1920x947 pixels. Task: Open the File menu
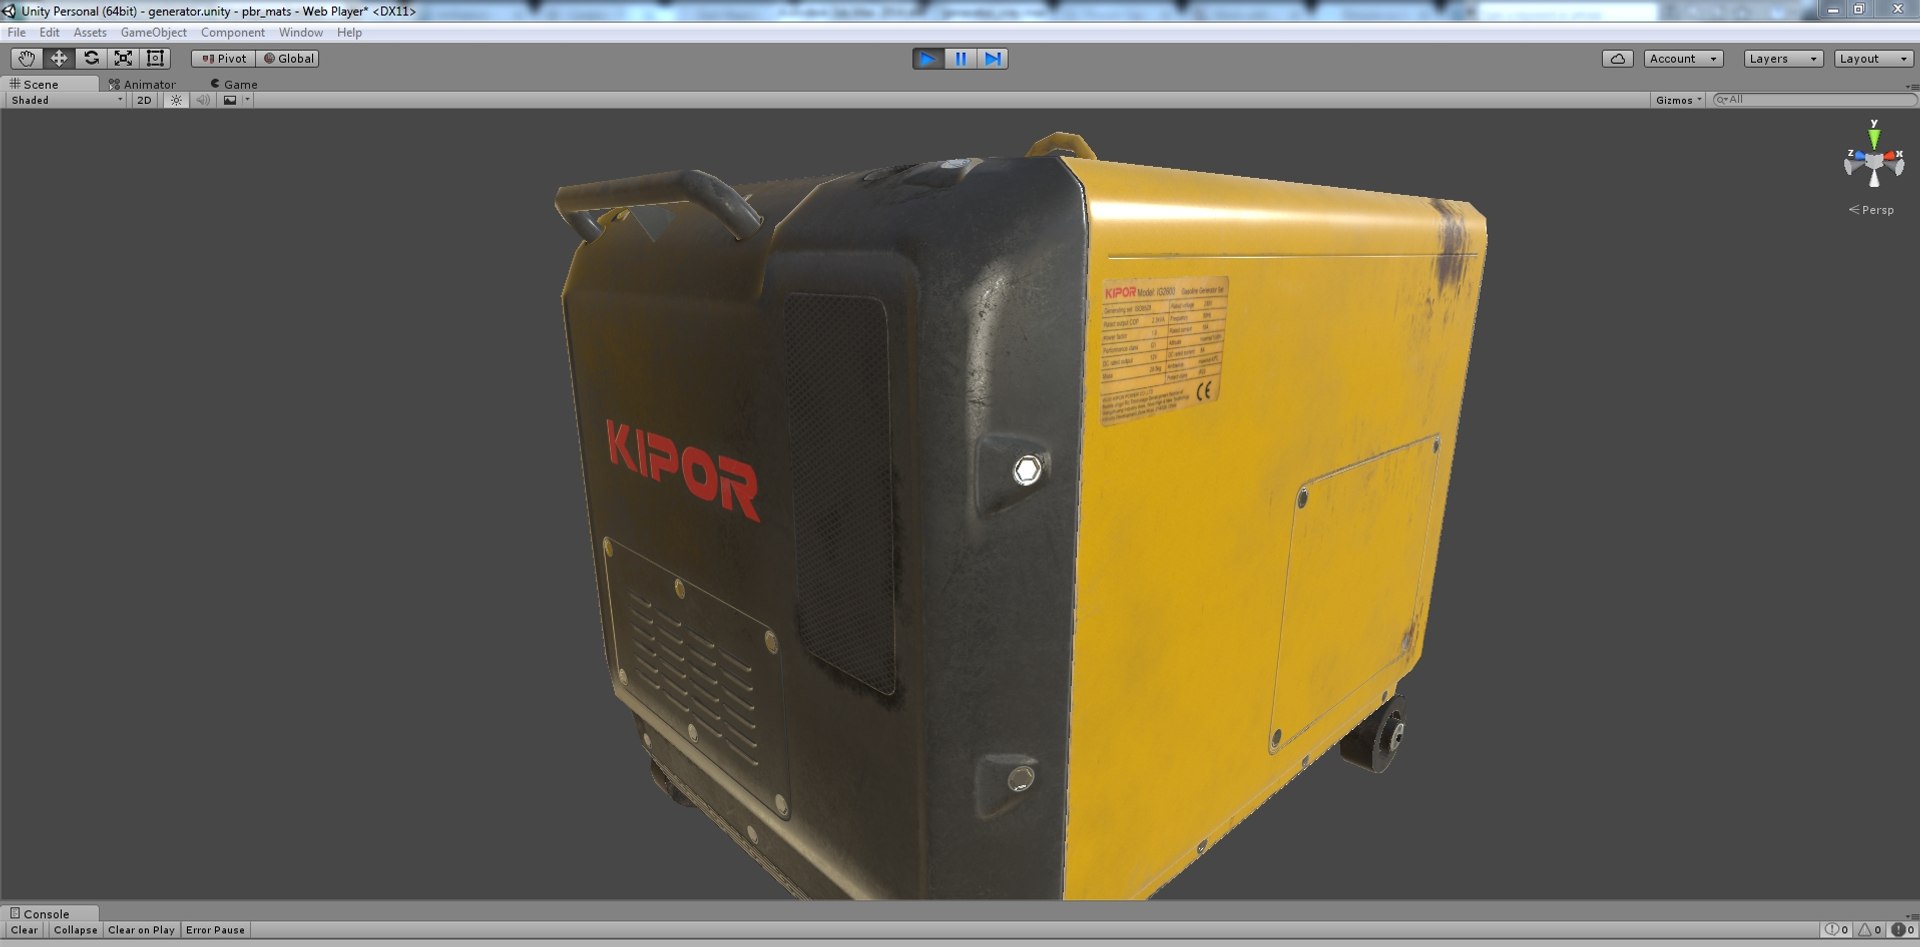coord(17,32)
